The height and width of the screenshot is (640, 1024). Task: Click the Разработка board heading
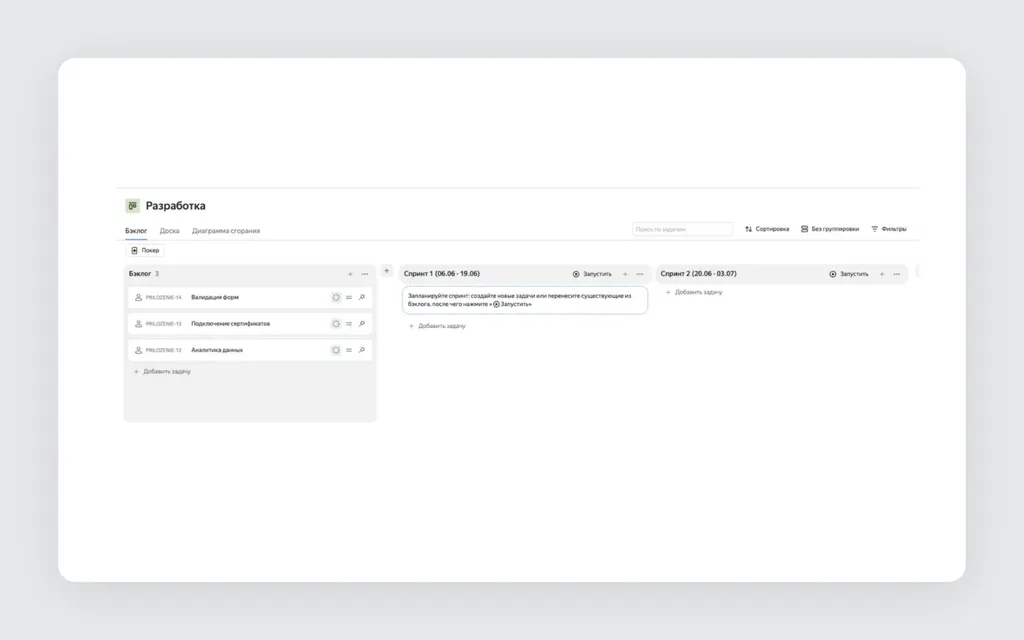pyautogui.click(x=176, y=206)
